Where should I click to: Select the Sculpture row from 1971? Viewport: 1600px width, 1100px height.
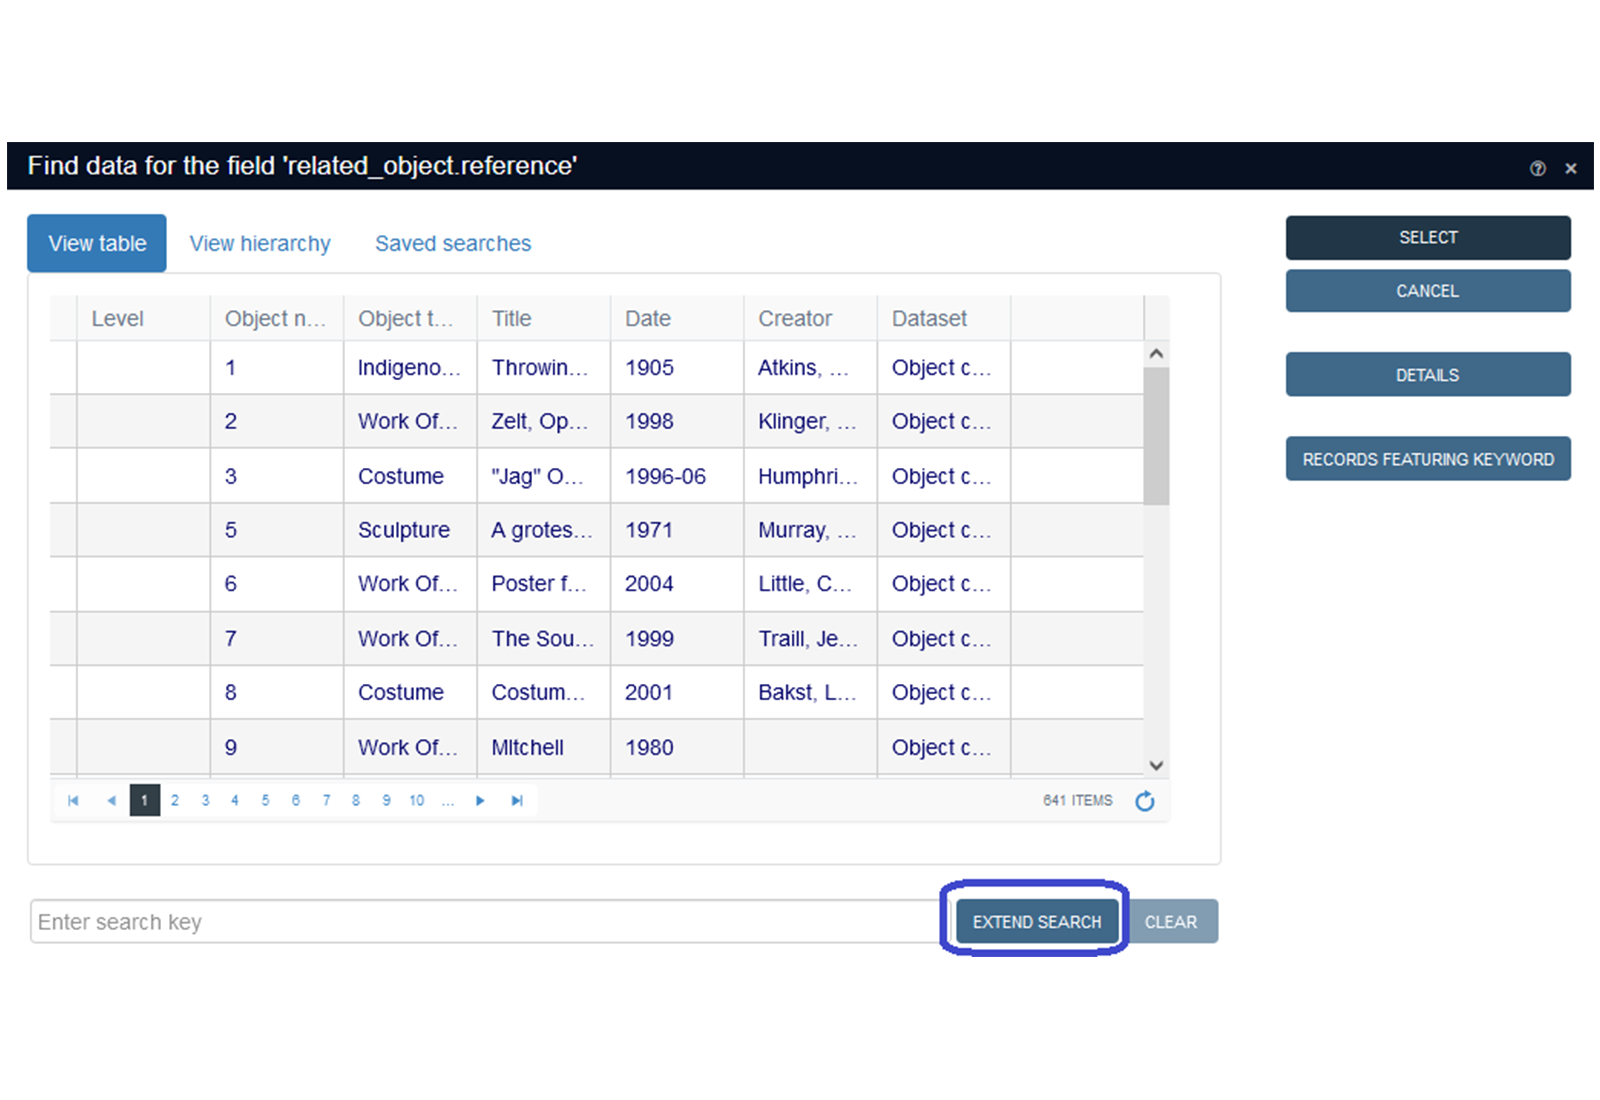point(404,530)
